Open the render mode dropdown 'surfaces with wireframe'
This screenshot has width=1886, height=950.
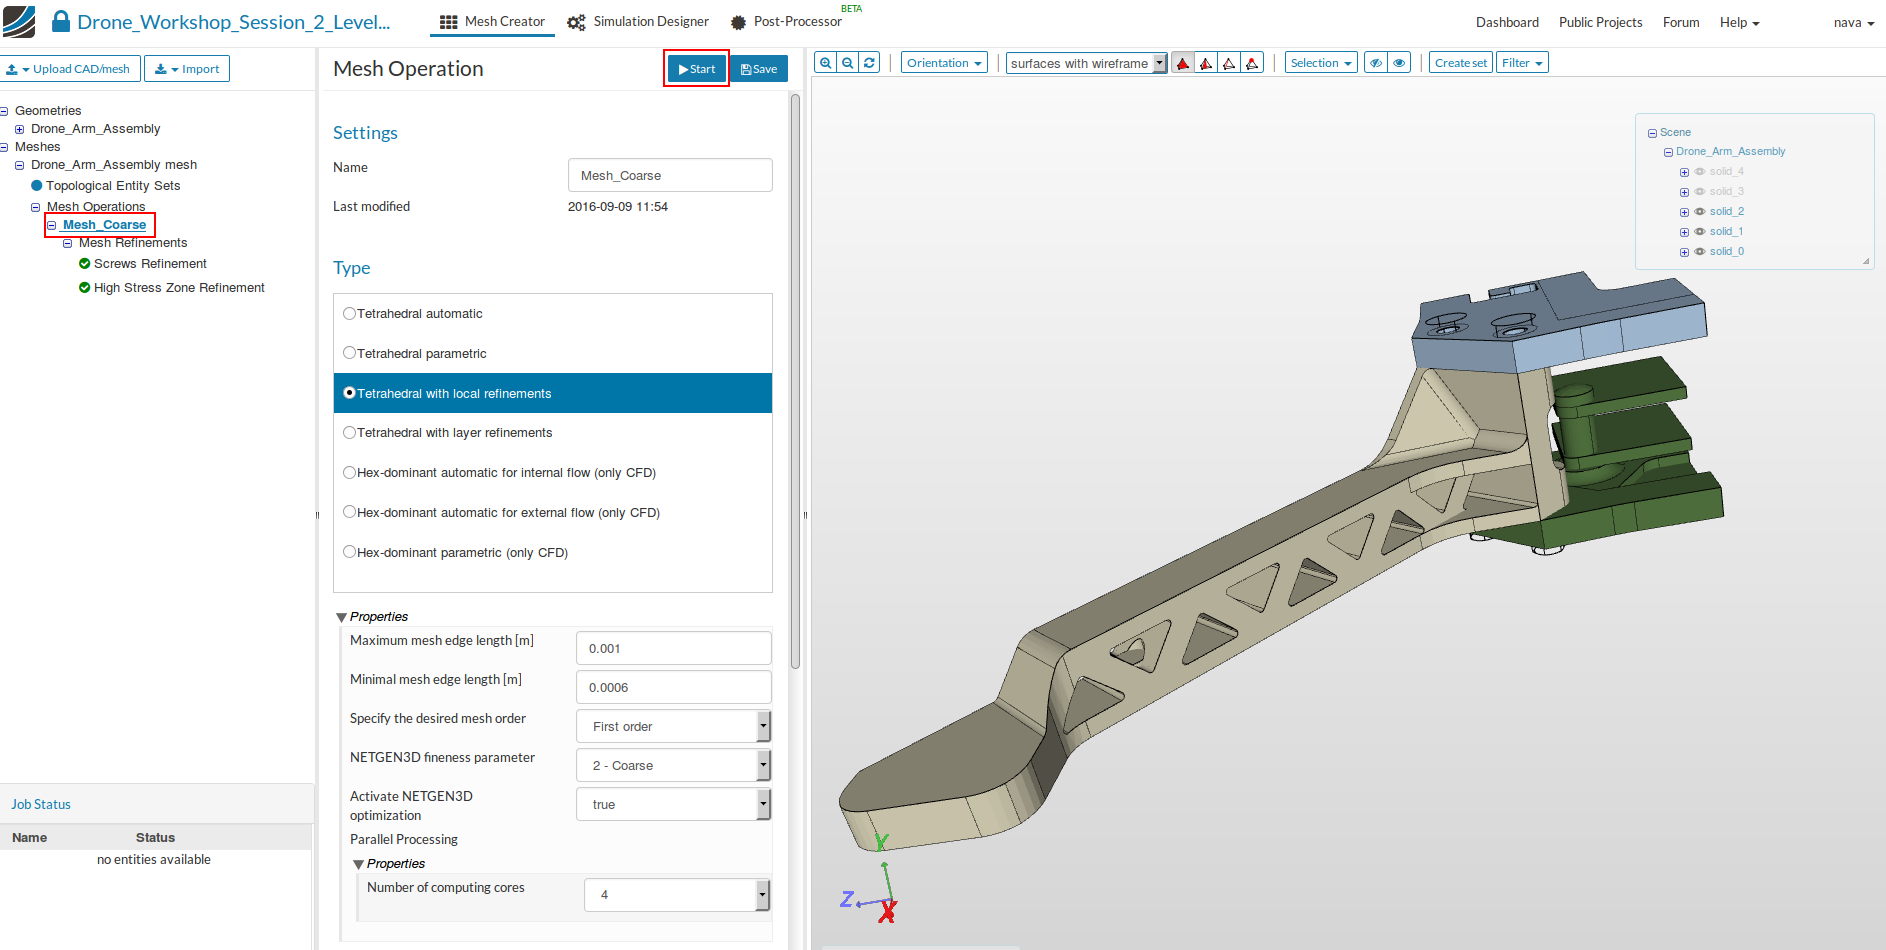[1086, 63]
